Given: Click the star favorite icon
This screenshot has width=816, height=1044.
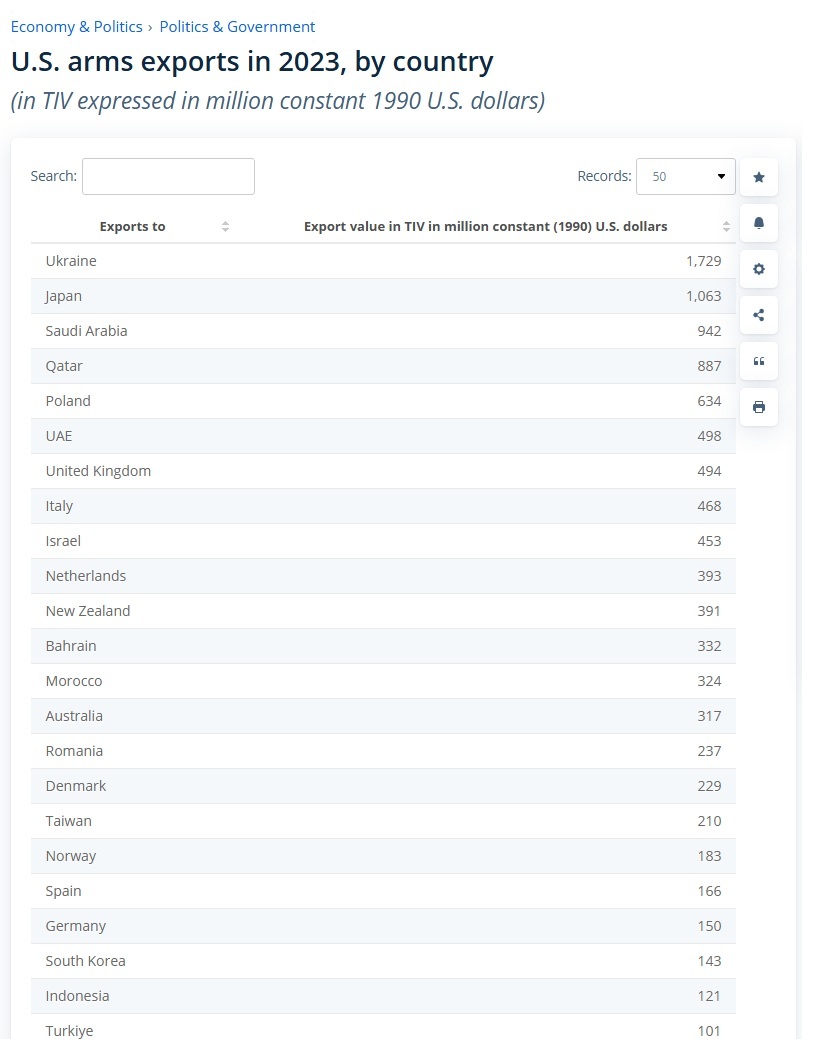Looking at the screenshot, I should 758,177.
